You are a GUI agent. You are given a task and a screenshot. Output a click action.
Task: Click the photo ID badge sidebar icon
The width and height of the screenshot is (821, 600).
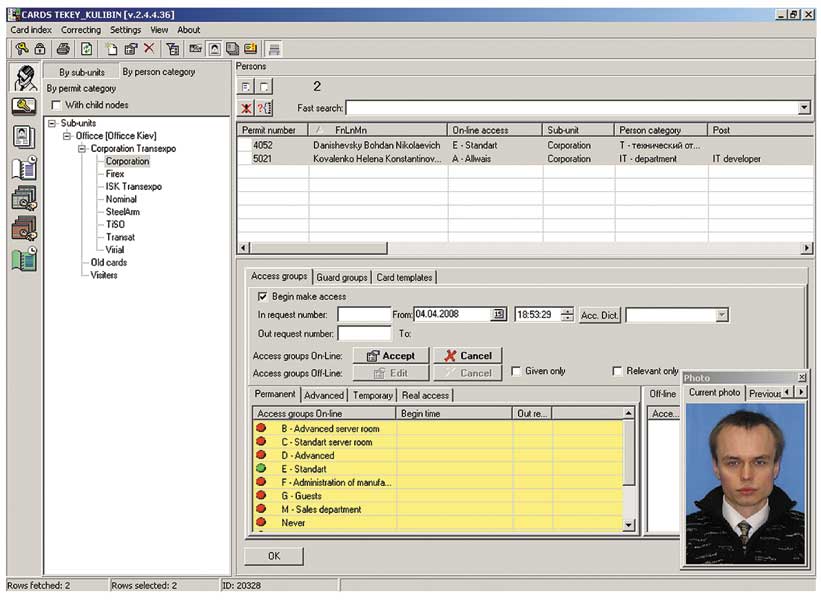[x=23, y=137]
